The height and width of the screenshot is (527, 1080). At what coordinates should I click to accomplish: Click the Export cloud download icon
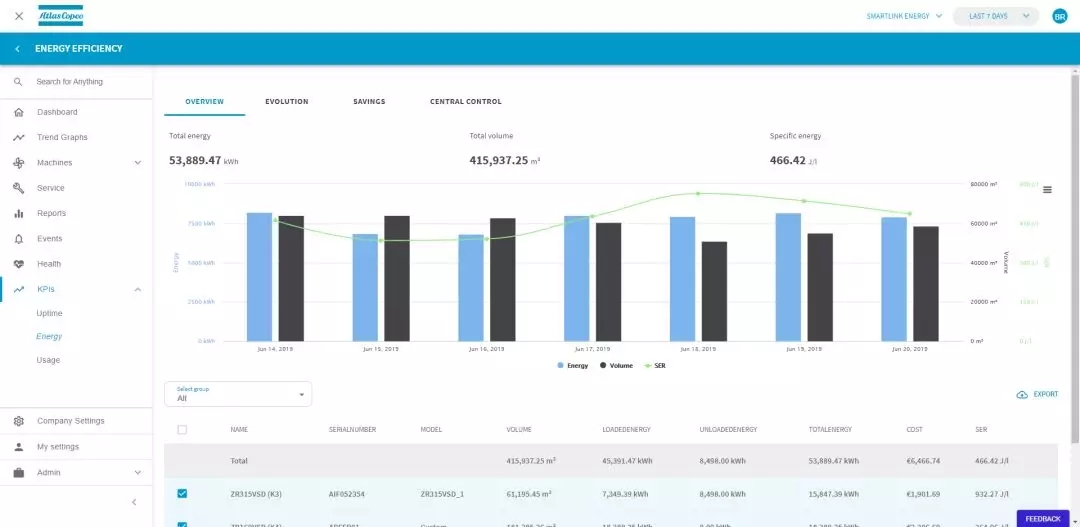pyautogui.click(x=1022, y=395)
